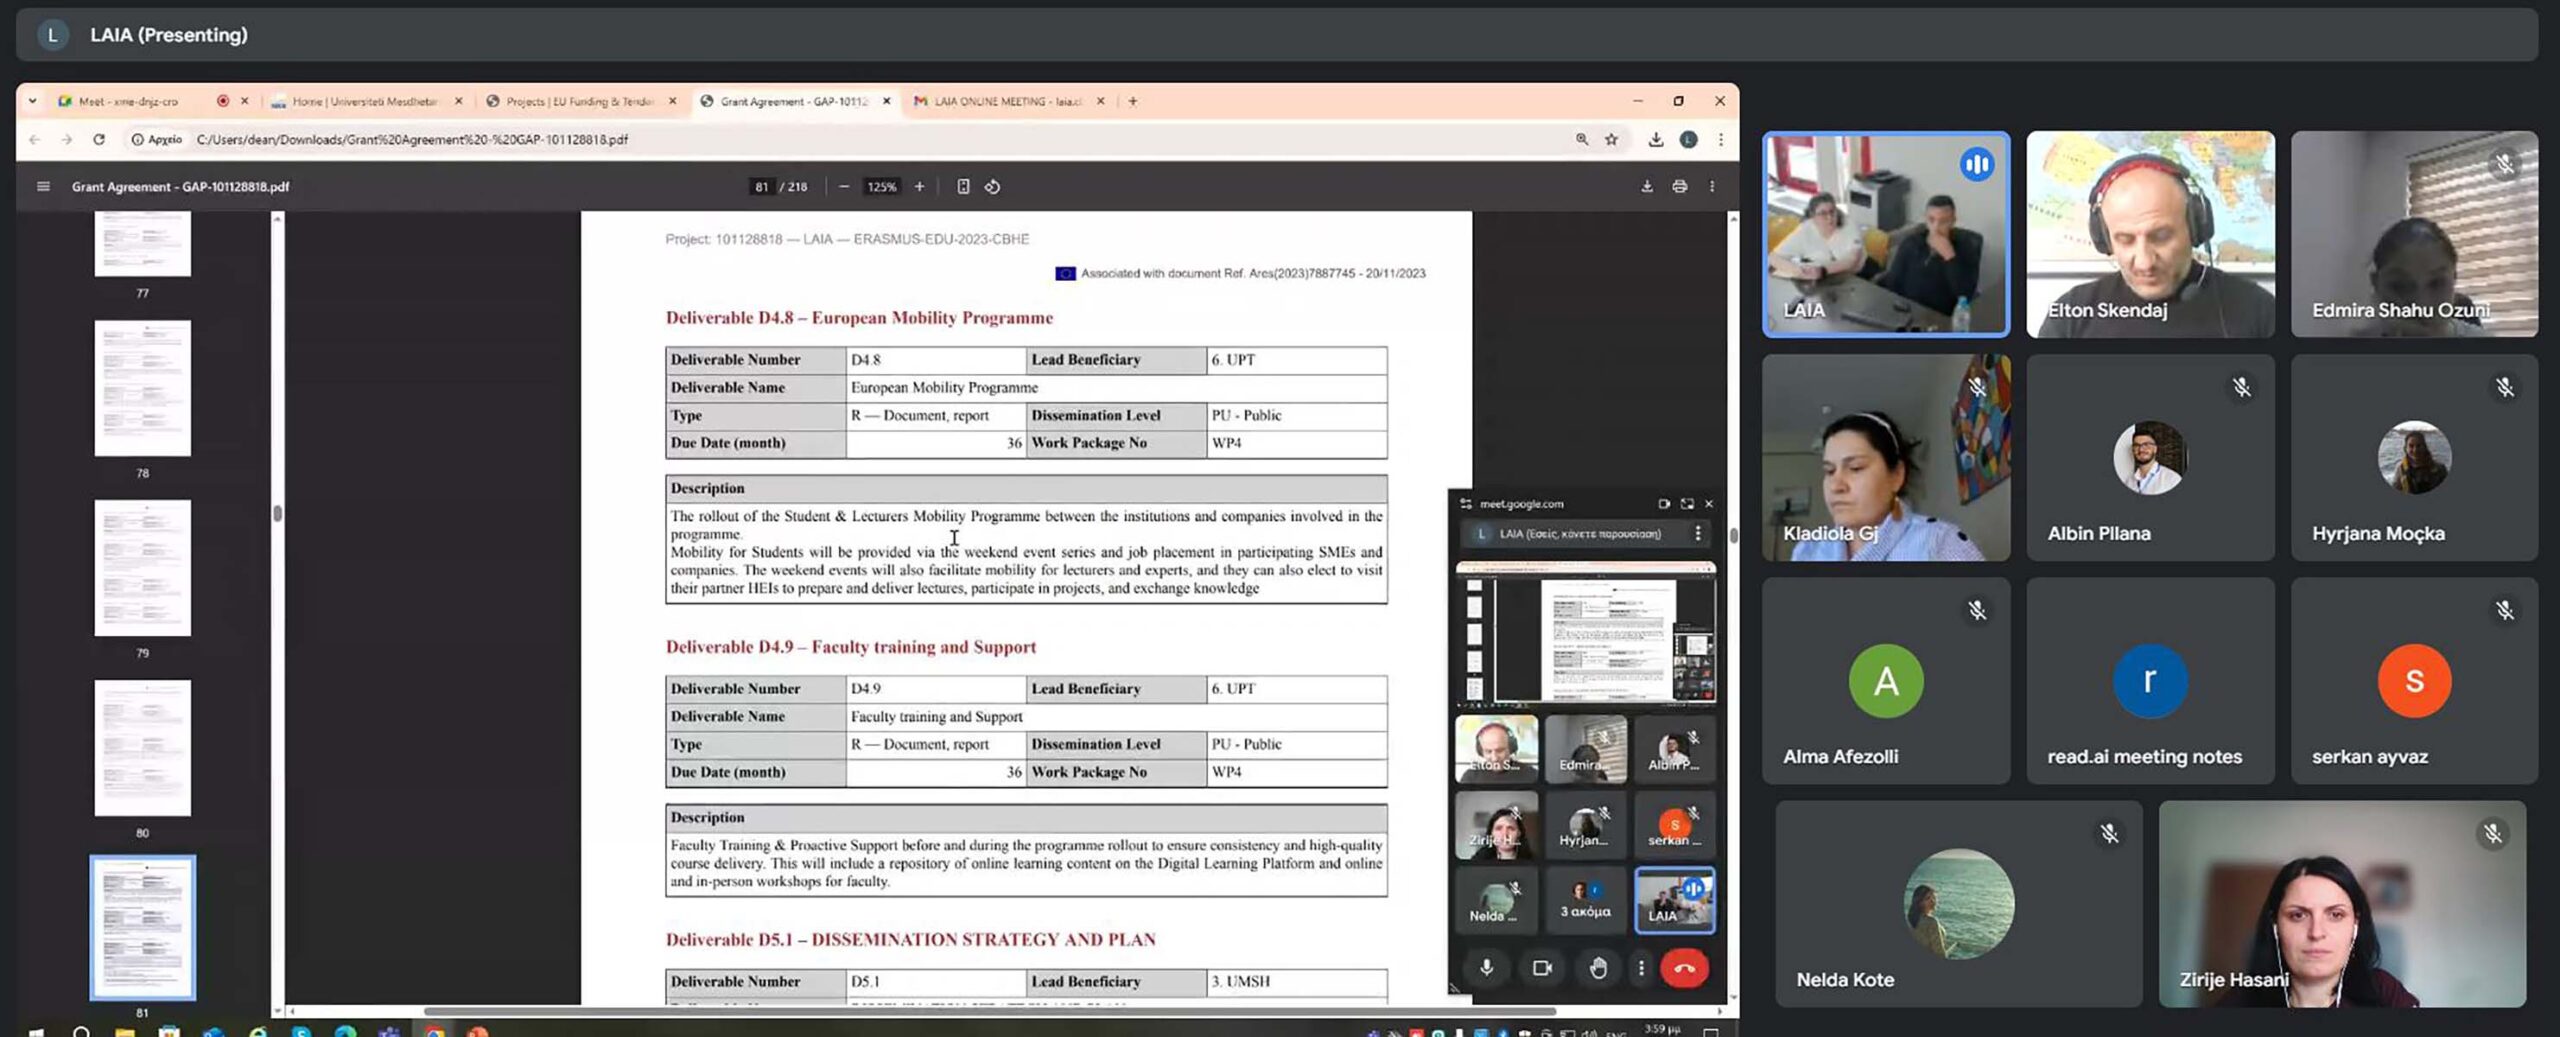The width and height of the screenshot is (2560, 1037).
Task: Zoom in on the PDF with plus
Action: pyautogui.click(x=919, y=186)
